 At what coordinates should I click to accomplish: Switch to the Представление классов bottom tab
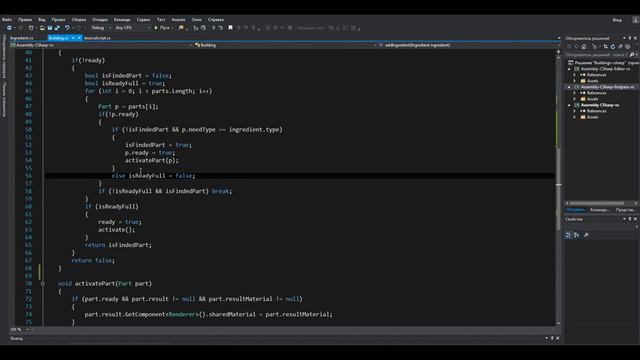(626, 210)
